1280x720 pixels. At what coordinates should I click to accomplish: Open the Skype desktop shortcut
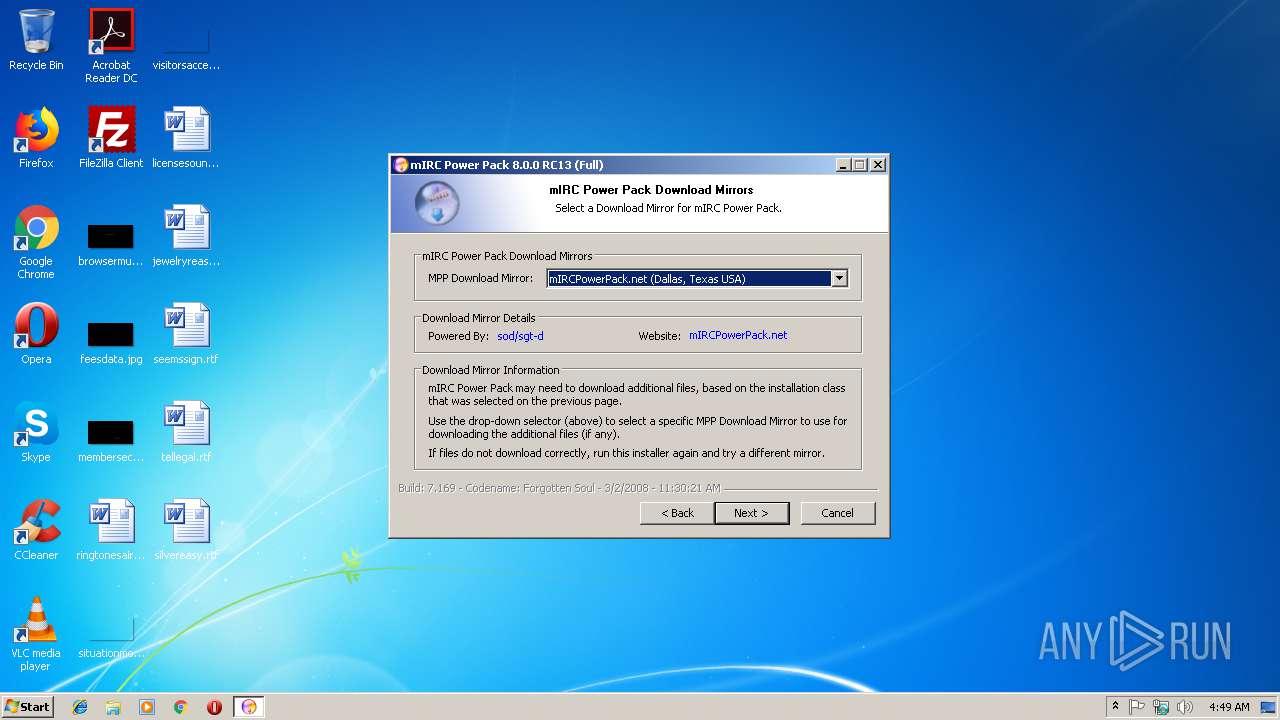coord(36,432)
